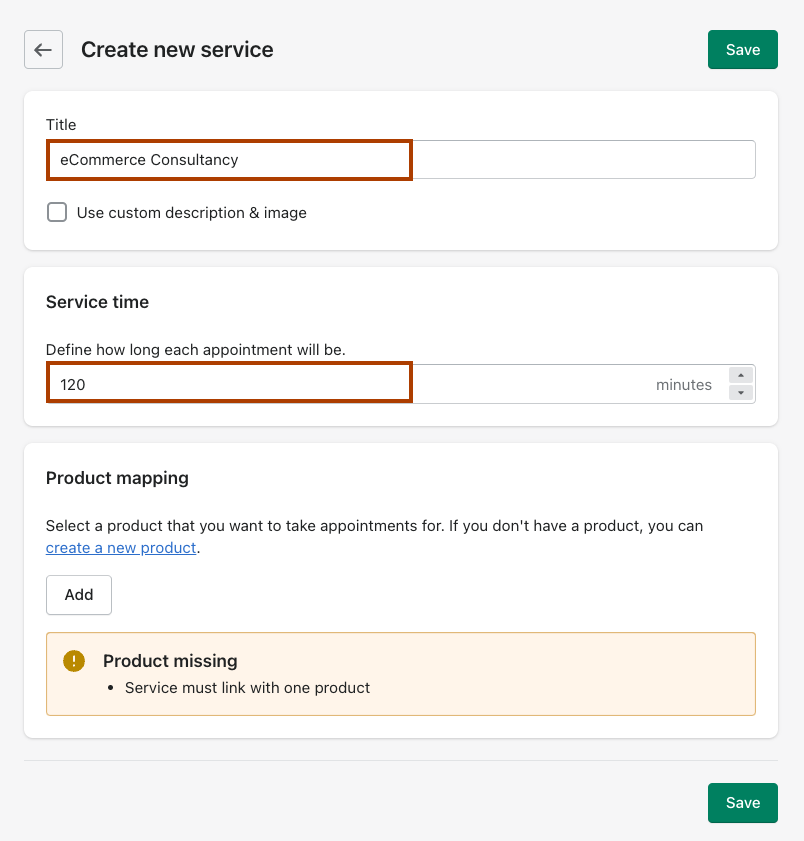The width and height of the screenshot is (804, 841).
Task: Click the Title input field
Action: pos(400,160)
